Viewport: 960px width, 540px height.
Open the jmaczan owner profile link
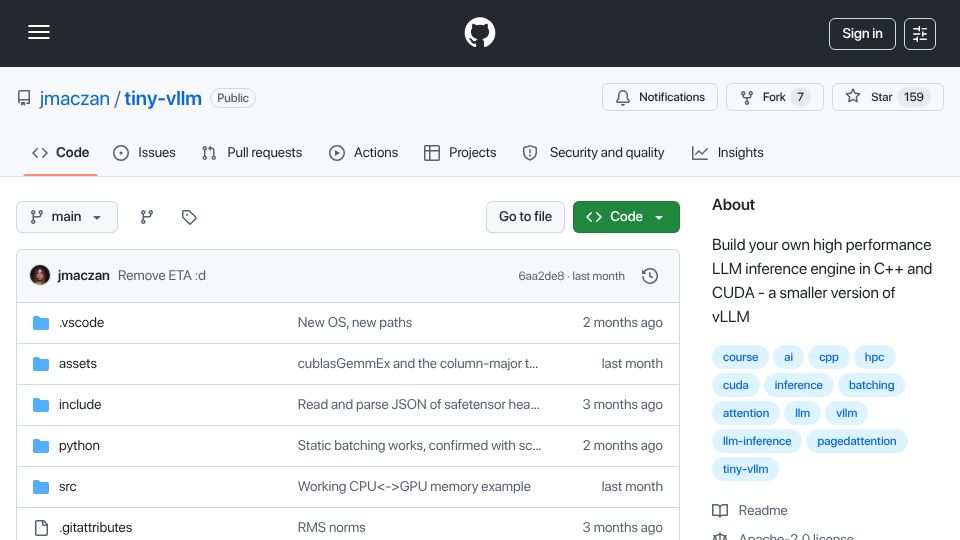[x=74, y=98]
